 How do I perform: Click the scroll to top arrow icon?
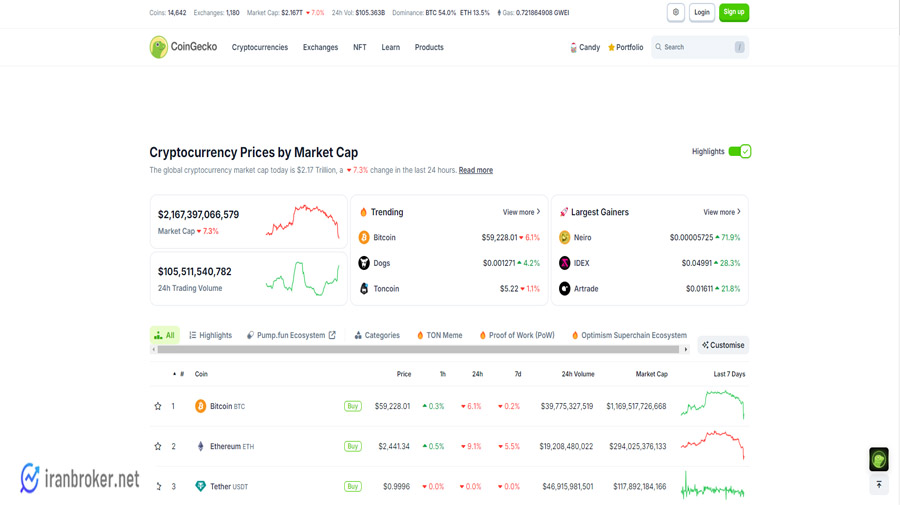pos(879,485)
